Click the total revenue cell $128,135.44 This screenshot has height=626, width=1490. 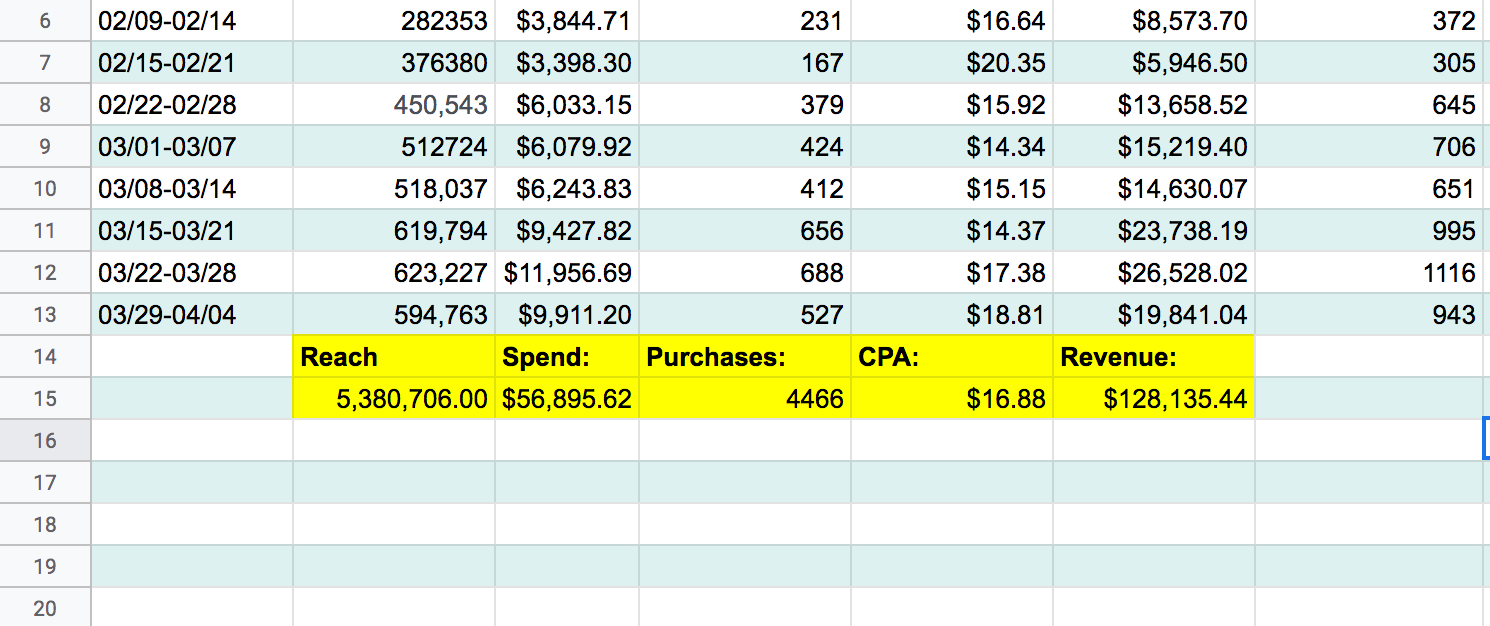1153,400
